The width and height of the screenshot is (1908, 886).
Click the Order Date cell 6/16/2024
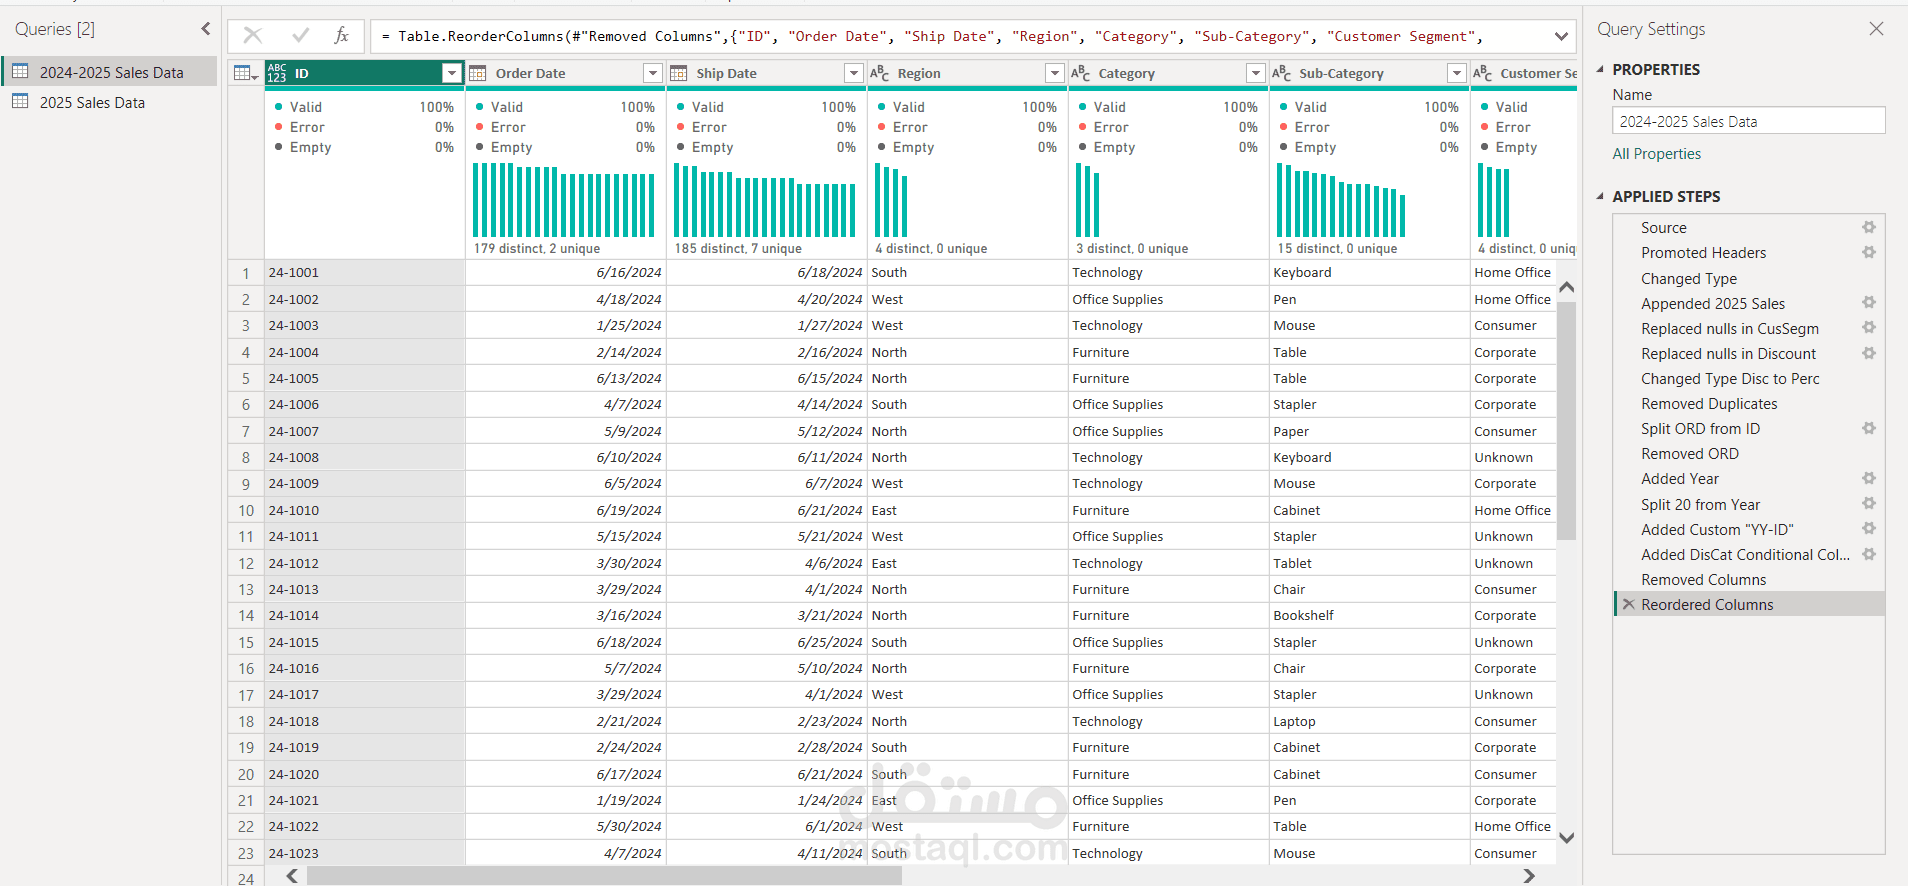pyautogui.click(x=566, y=272)
